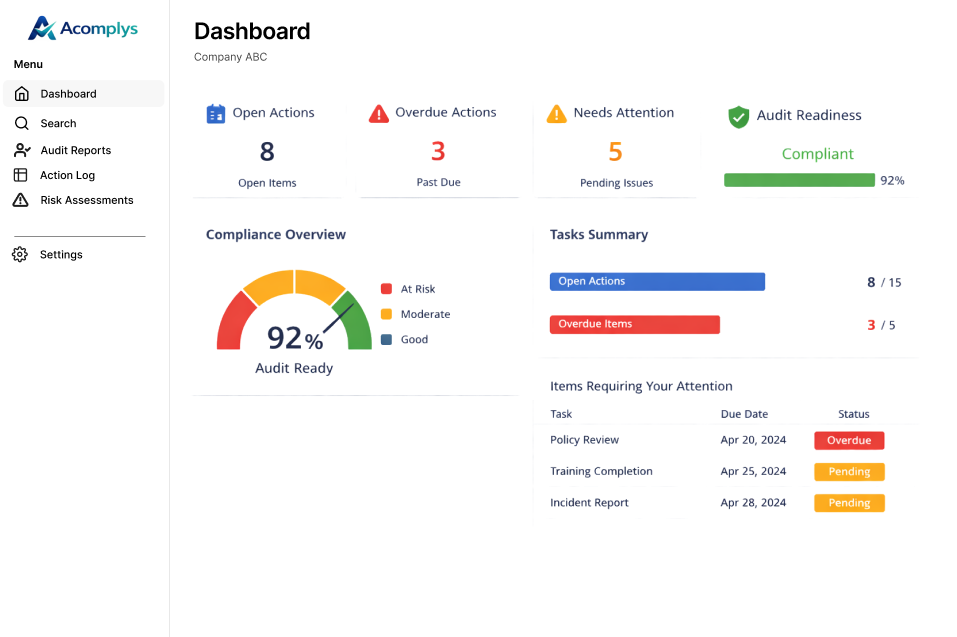
Task: Click the Apr 20, 2024 due date
Action: tap(753, 440)
